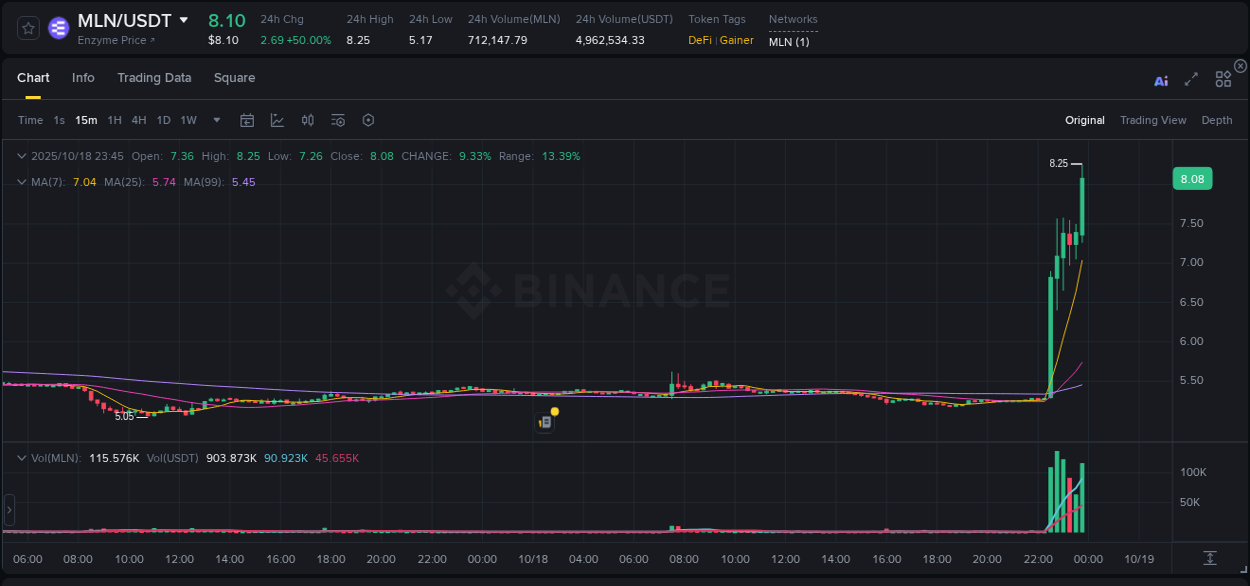
Task: Hide the MA indicator row
Action: tap(22, 181)
